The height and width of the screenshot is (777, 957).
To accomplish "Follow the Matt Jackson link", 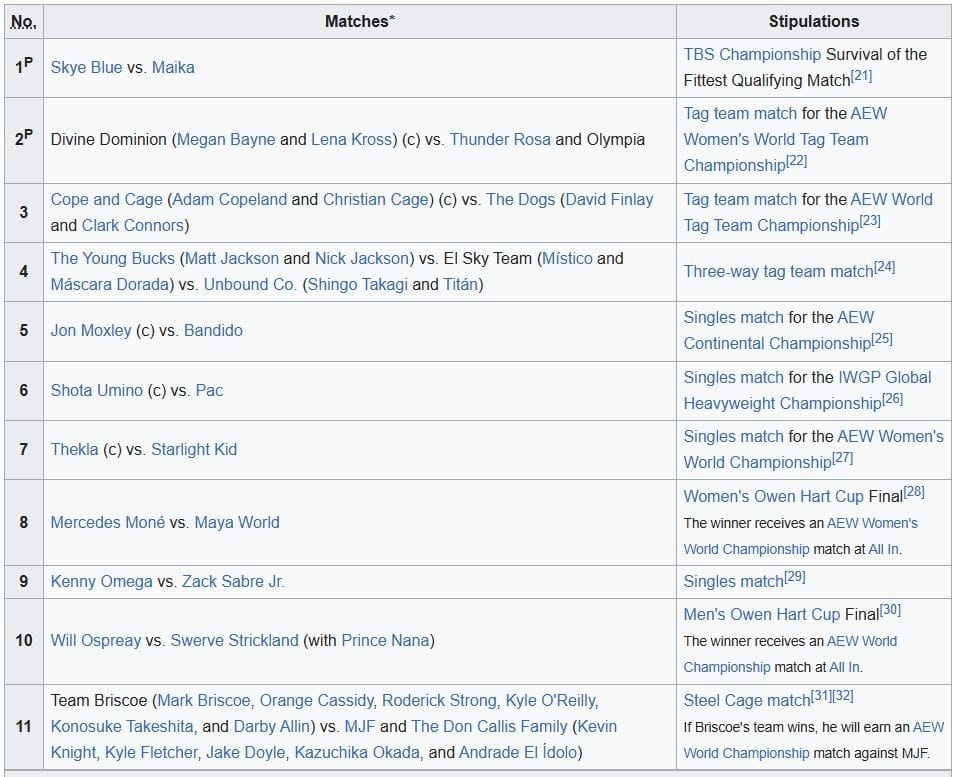I will pyautogui.click(x=231, y=259).
